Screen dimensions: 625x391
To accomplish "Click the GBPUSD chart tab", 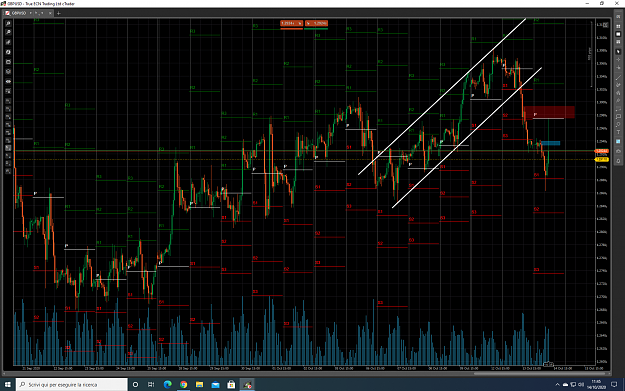I will point(19,13).
